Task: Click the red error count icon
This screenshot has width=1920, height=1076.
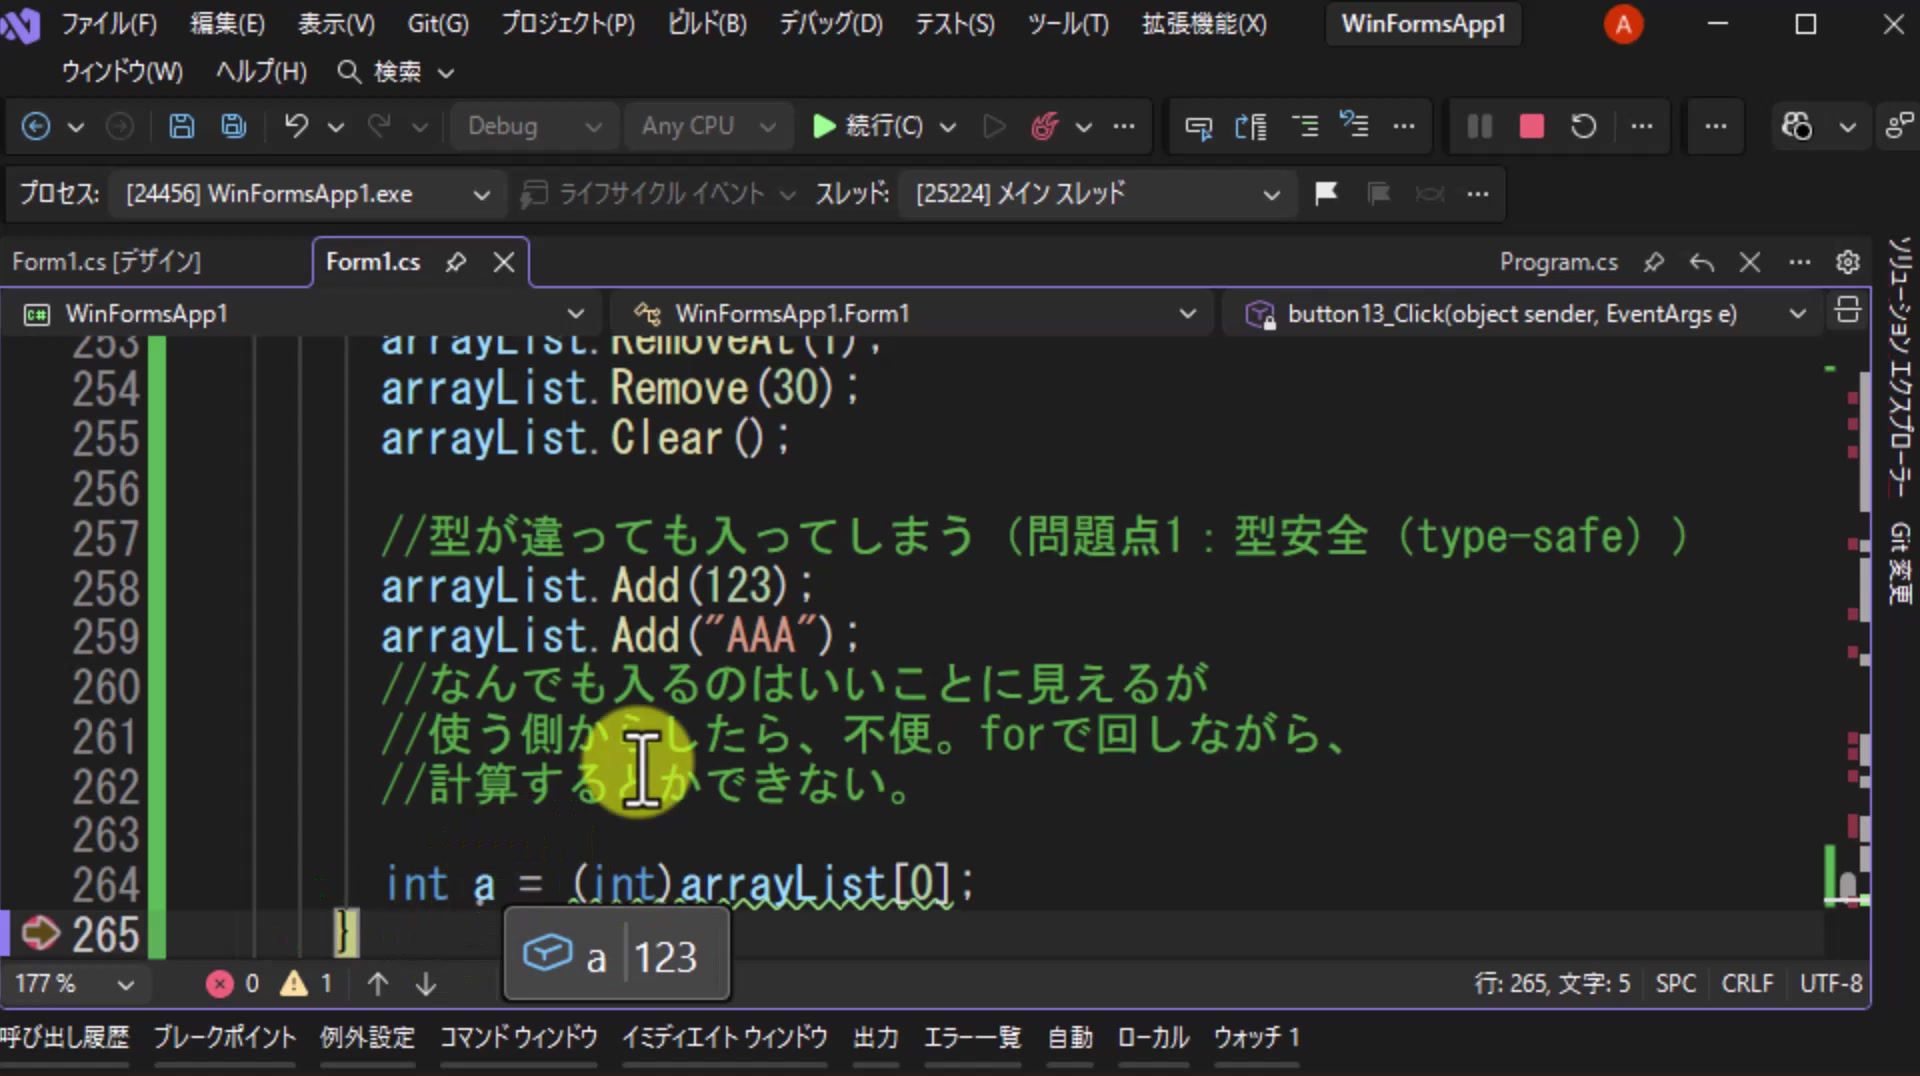Action: click(x=219, y=984)
